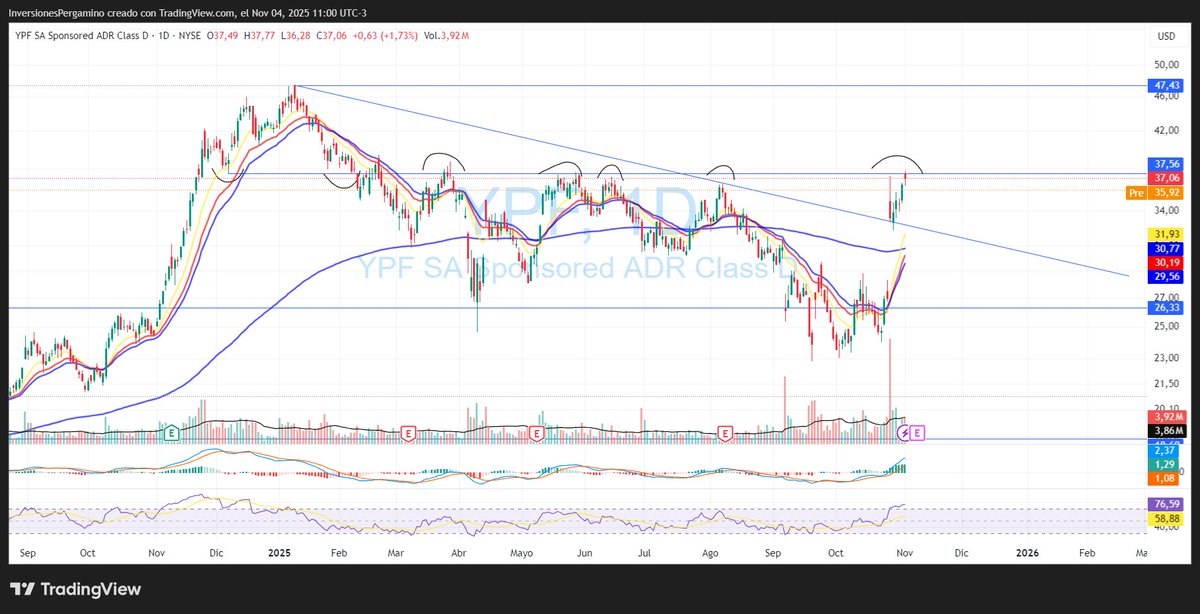
Task: Click the purple upcoming earnings E icon
Action: (x=919, y=433)
